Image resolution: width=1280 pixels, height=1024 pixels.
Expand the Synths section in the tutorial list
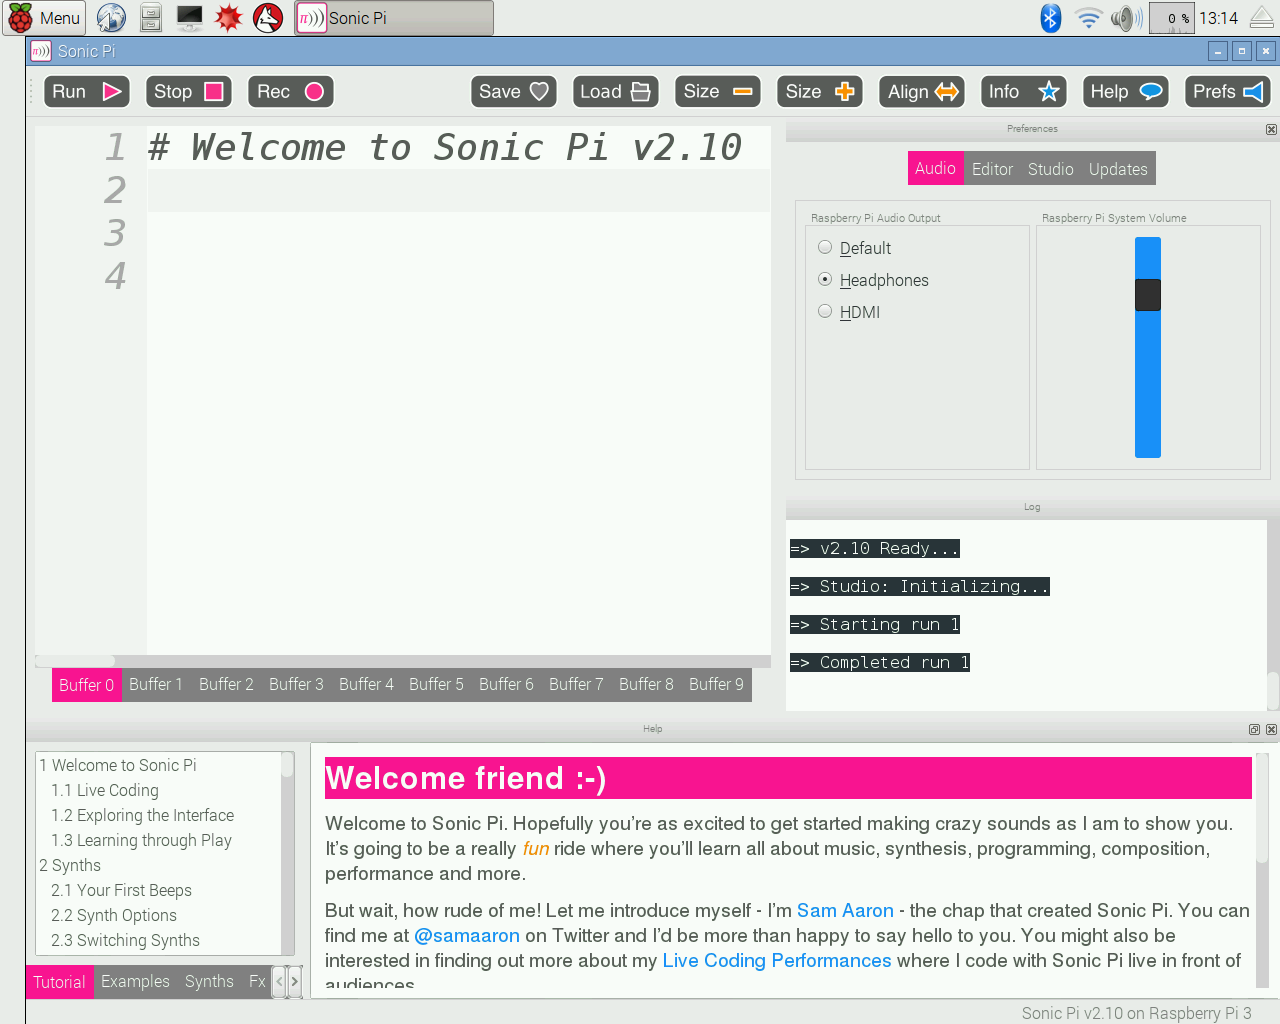tap(70, 865)
